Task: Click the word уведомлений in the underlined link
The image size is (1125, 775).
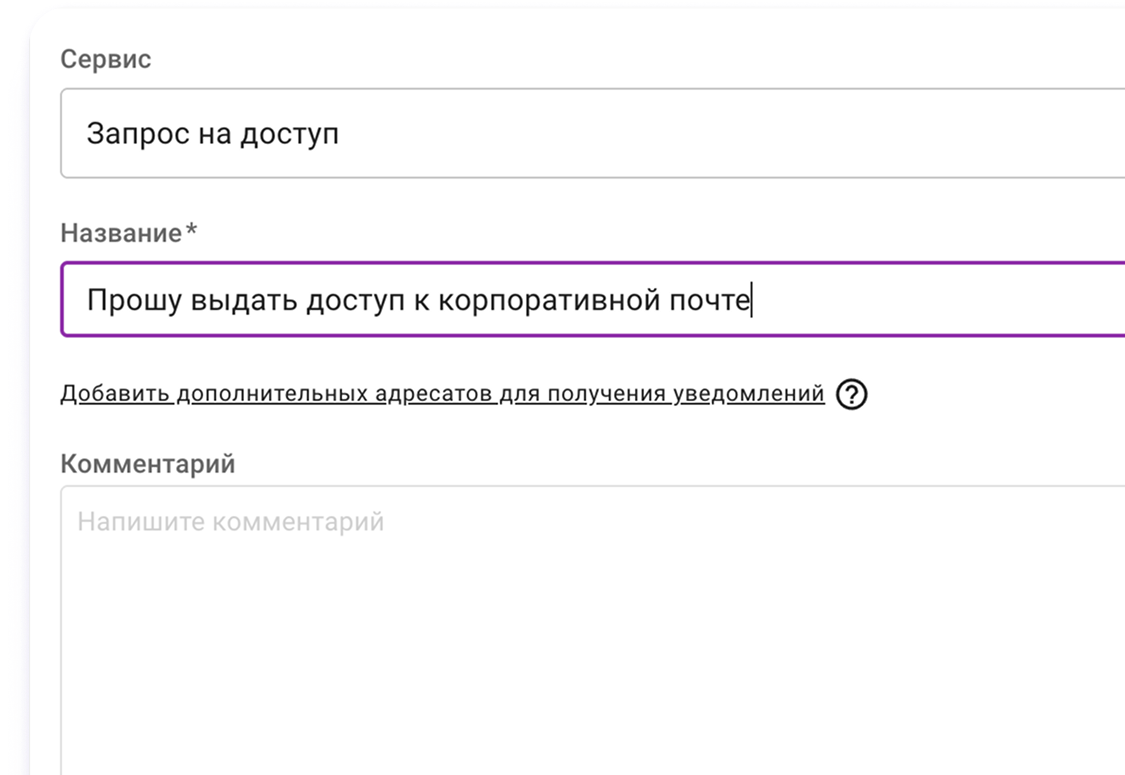Action: point(748,394)
